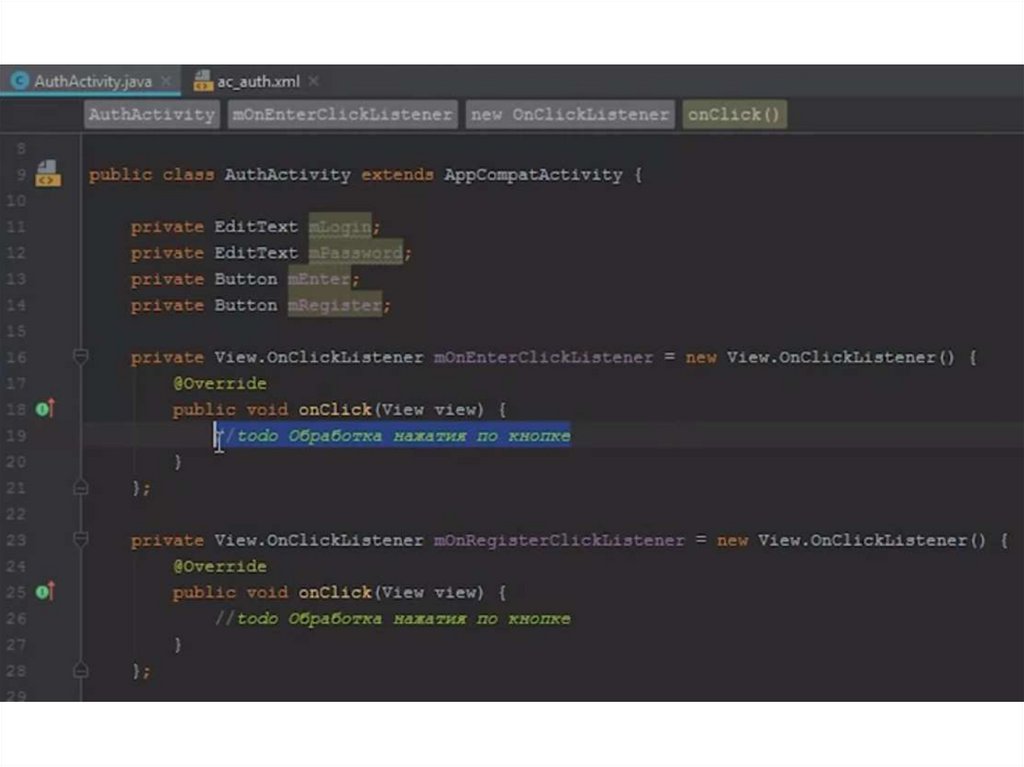Click AuthActivity in the class declaration
Screen dimensions: 1024x767
[287, 174]
